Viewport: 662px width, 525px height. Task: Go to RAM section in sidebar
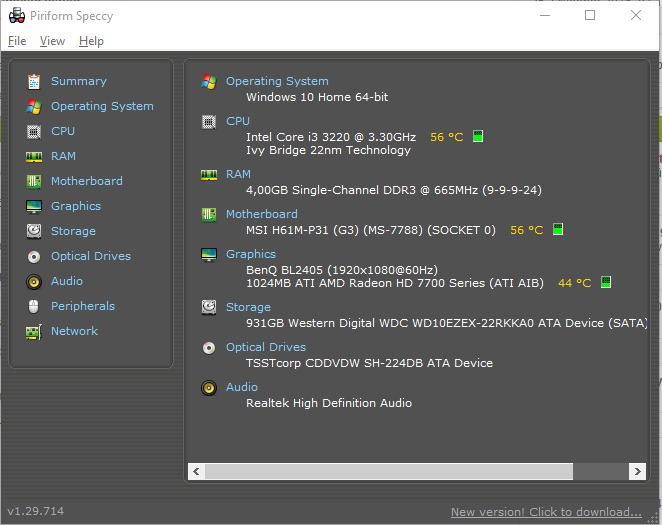point(63,156)
